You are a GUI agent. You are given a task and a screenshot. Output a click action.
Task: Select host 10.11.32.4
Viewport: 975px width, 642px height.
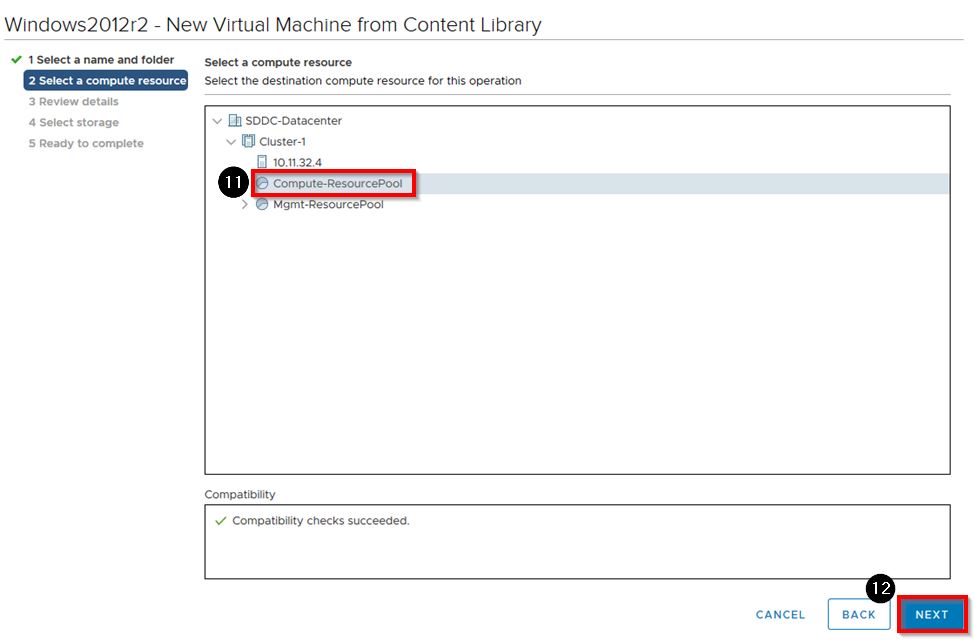click(297, 162)
